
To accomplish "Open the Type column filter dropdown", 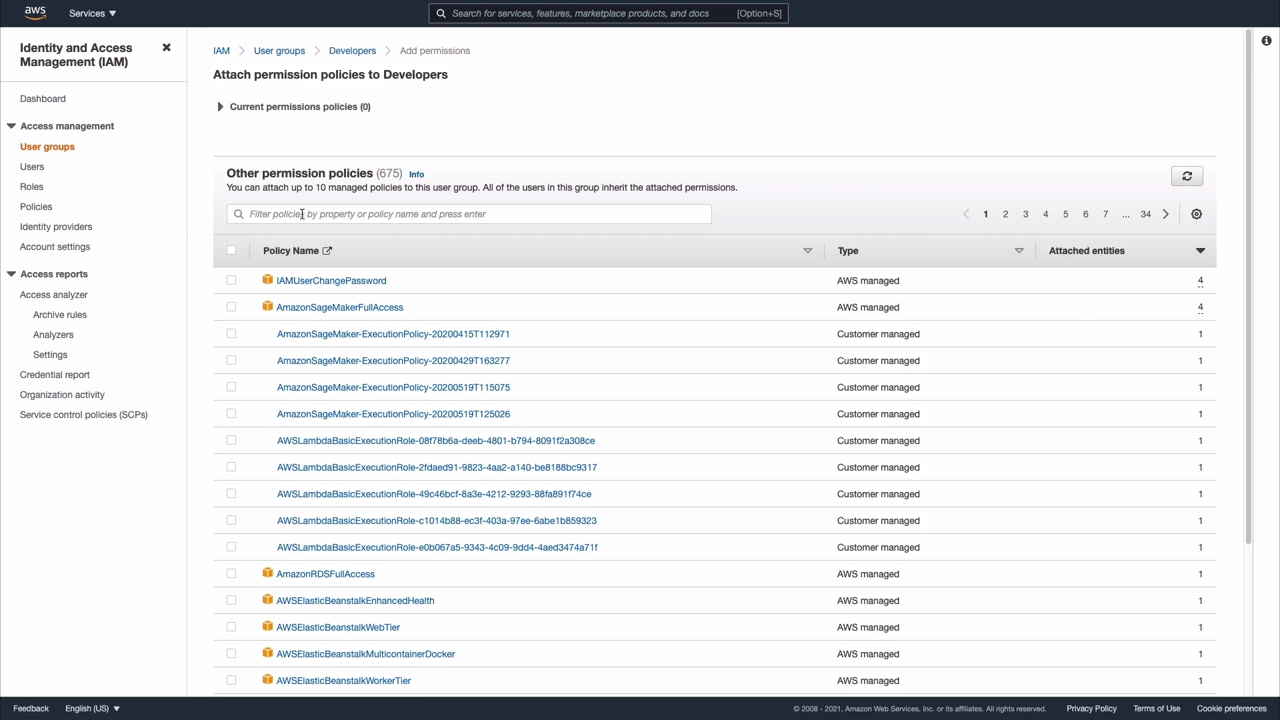I will 1019,251.
